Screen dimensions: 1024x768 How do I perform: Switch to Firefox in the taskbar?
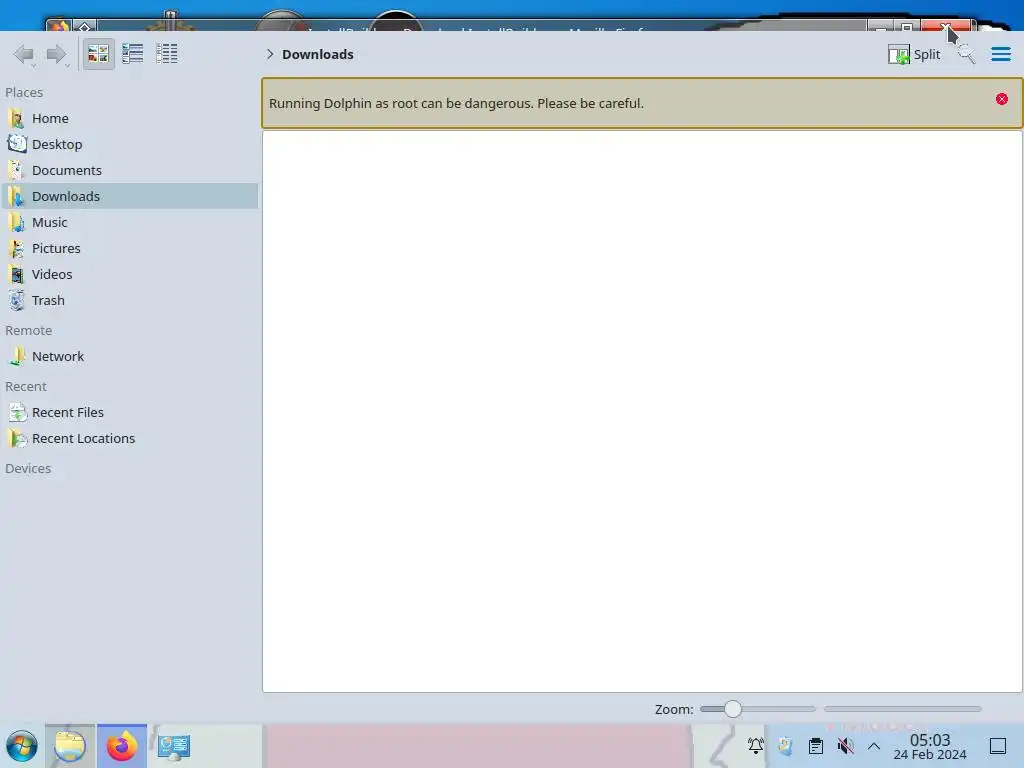click(x=121, y=746)
